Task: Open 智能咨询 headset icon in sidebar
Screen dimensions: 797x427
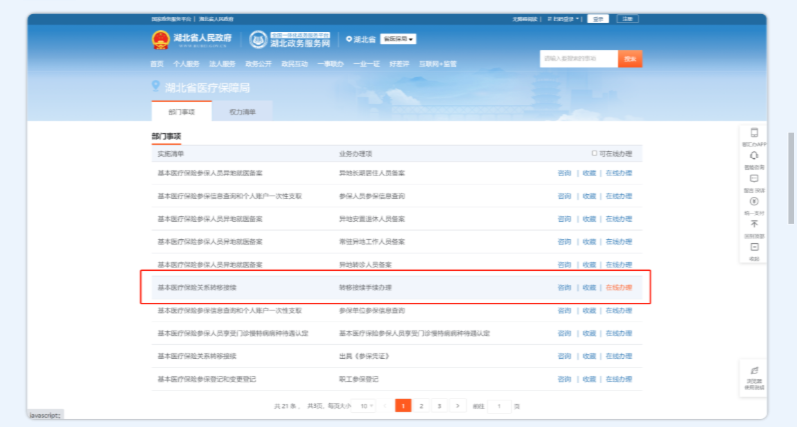Action: [754, 156]
